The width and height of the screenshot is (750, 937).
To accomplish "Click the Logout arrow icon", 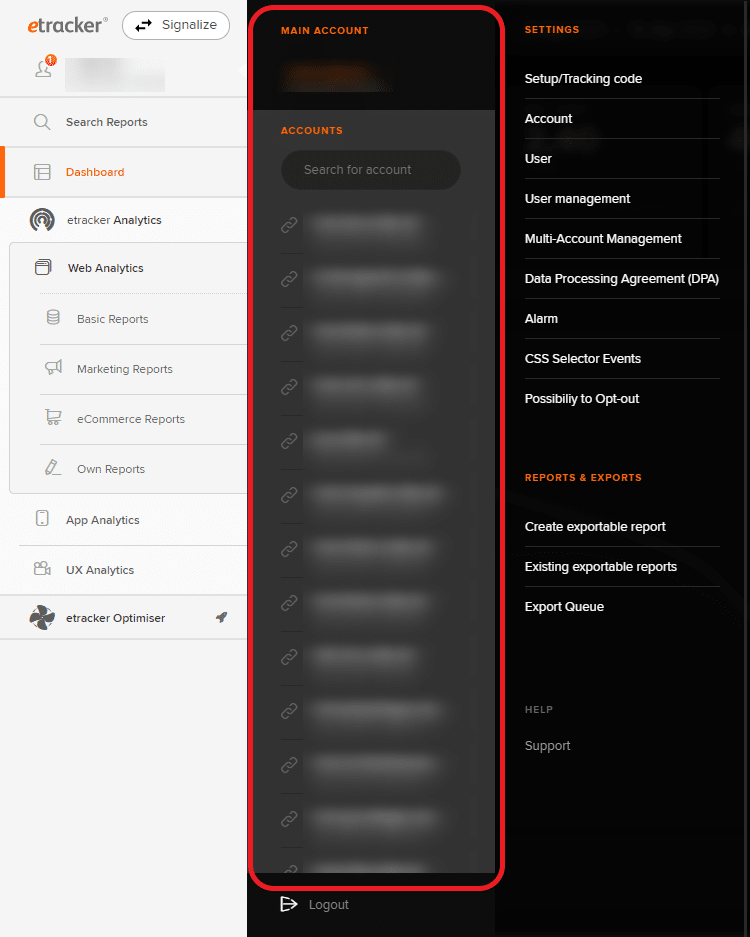I will (289, 904).
